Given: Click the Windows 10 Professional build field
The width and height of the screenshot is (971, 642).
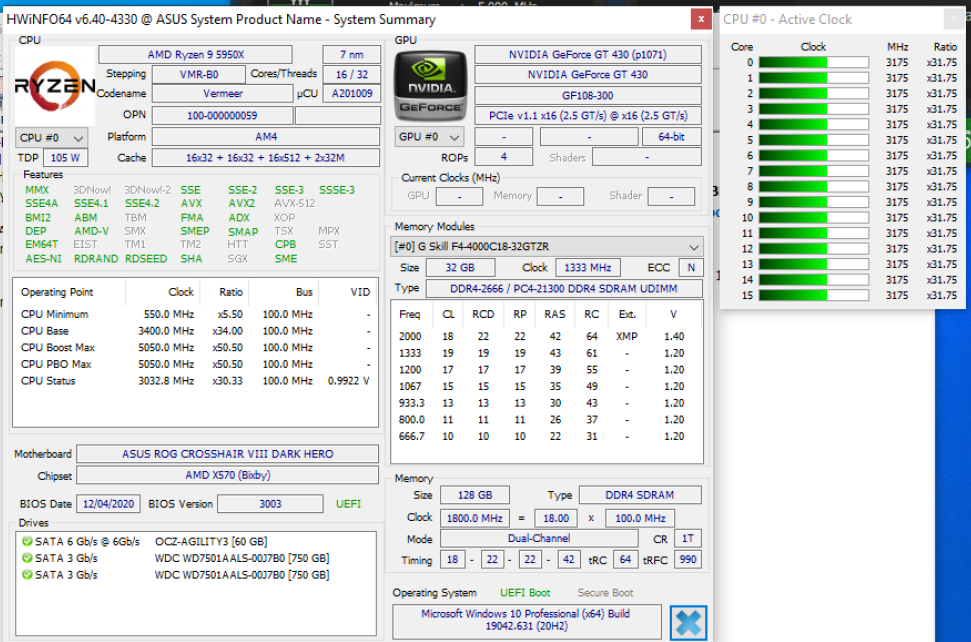Looking at the screenshot, I should [526, 620].
